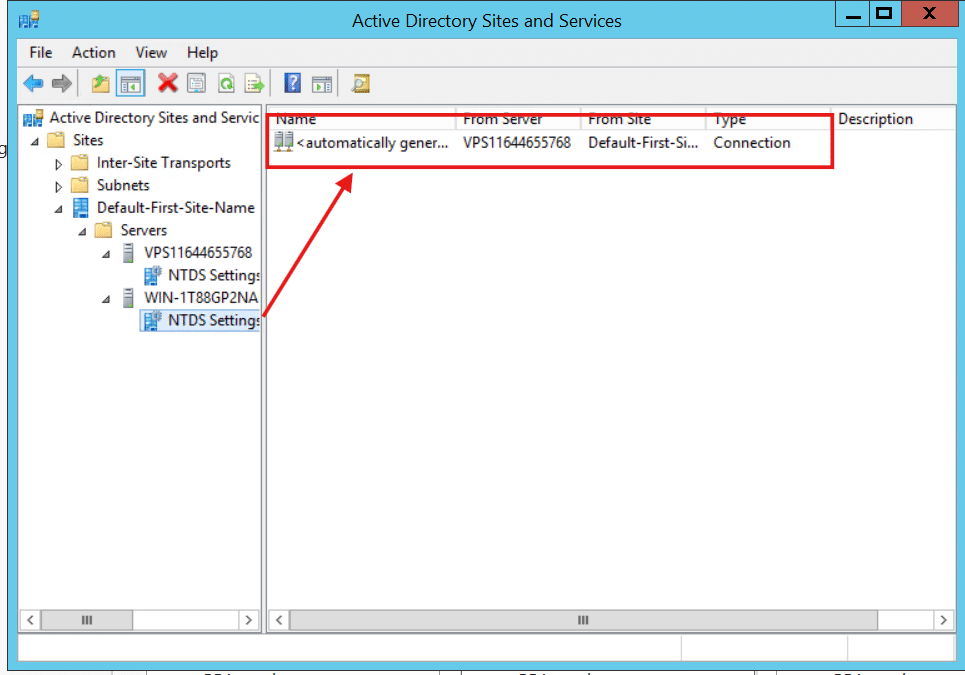Click the Back arrow toolbar icon
The width and height of the screenshot is (965, 675).
click(x=33, y=83)
